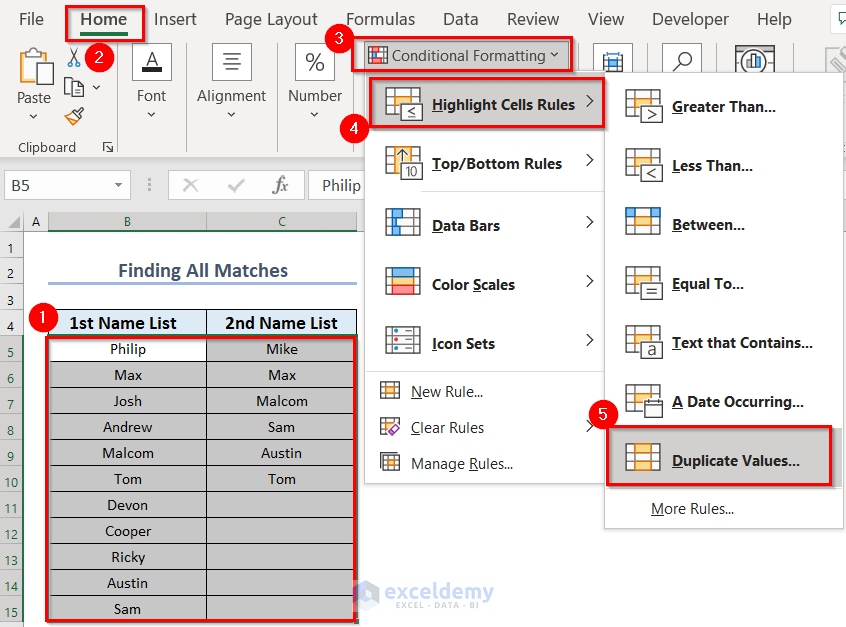Select the Format Painter brush icon
846x627 pixels.
(74, 118)
